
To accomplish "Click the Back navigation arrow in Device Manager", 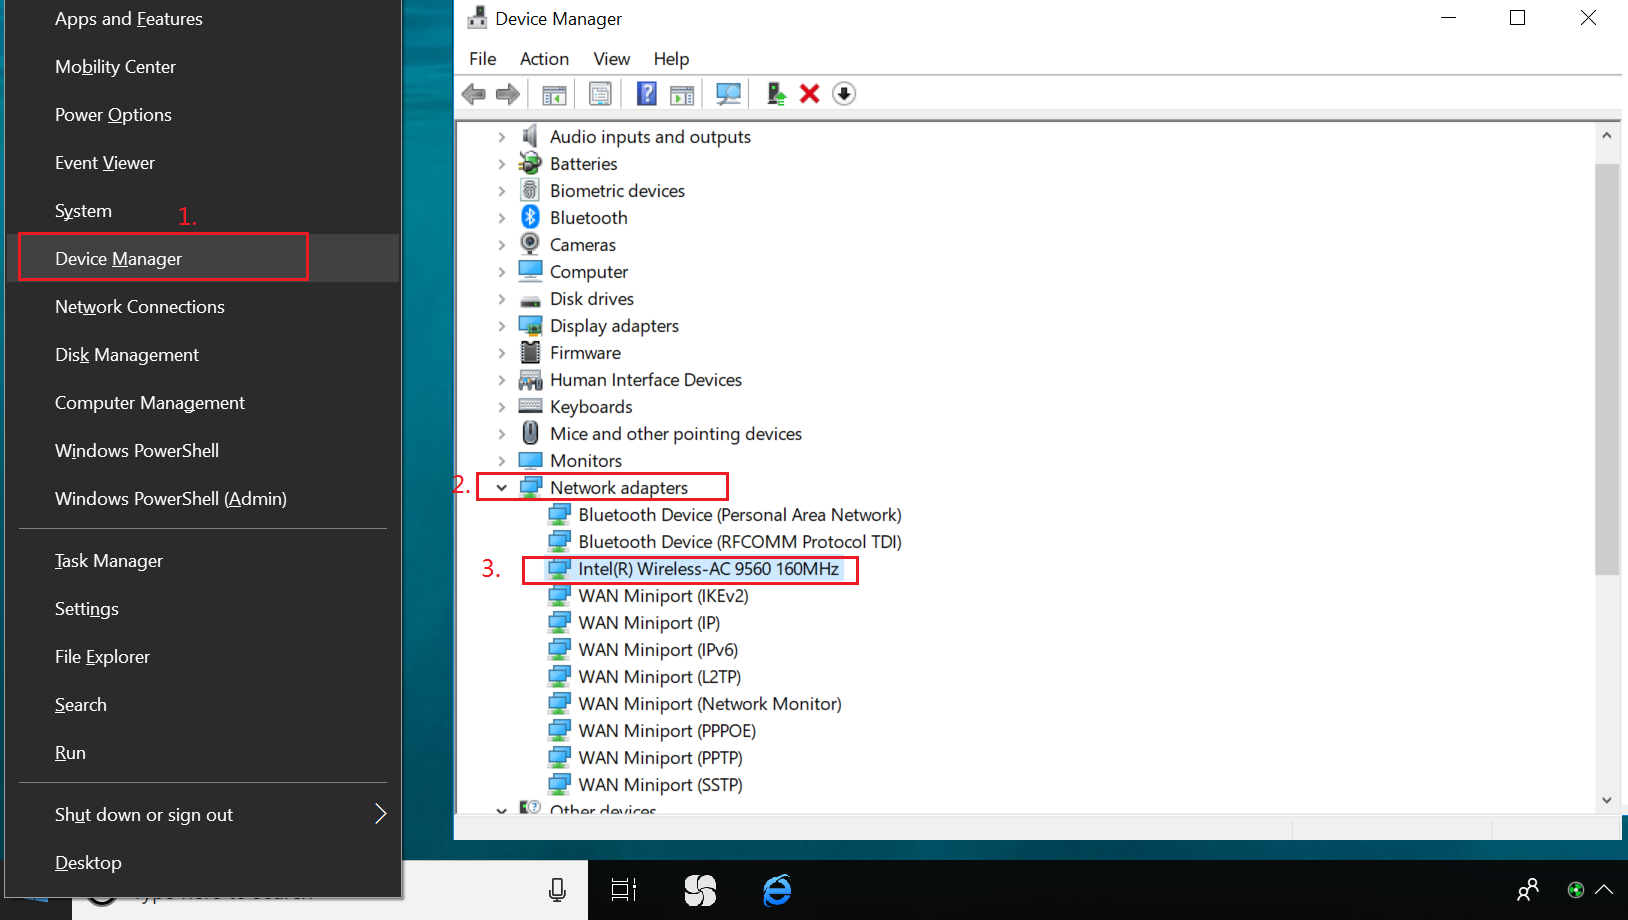I will point(473,93).
